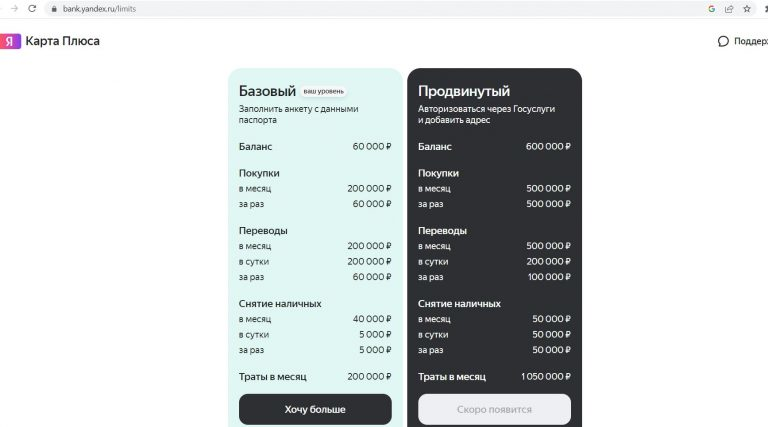Reload the page with refresh icon

pyautogui.click(x=32, y=8)
